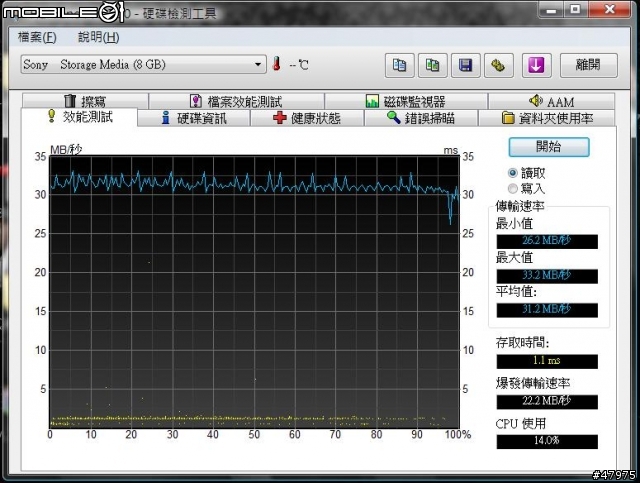
Task: Switch to the 健康狀態 health tab
Action: [307, 118]
